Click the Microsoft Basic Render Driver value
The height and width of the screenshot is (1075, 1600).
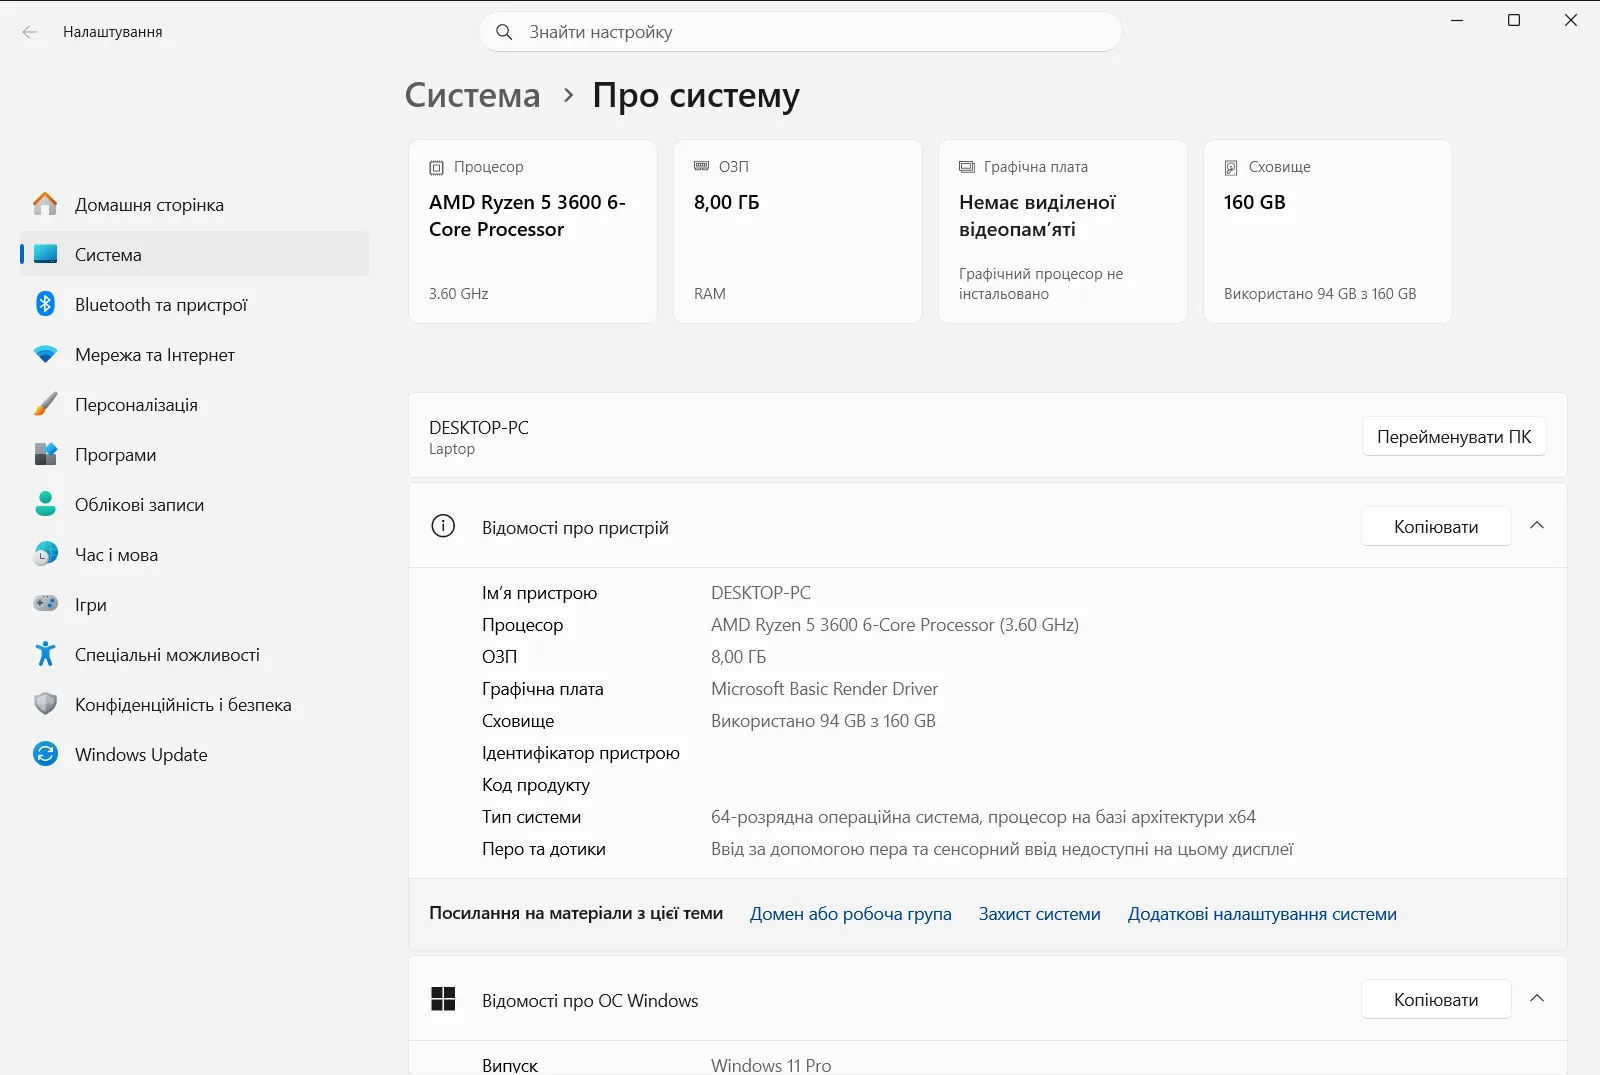coord(824,688)
